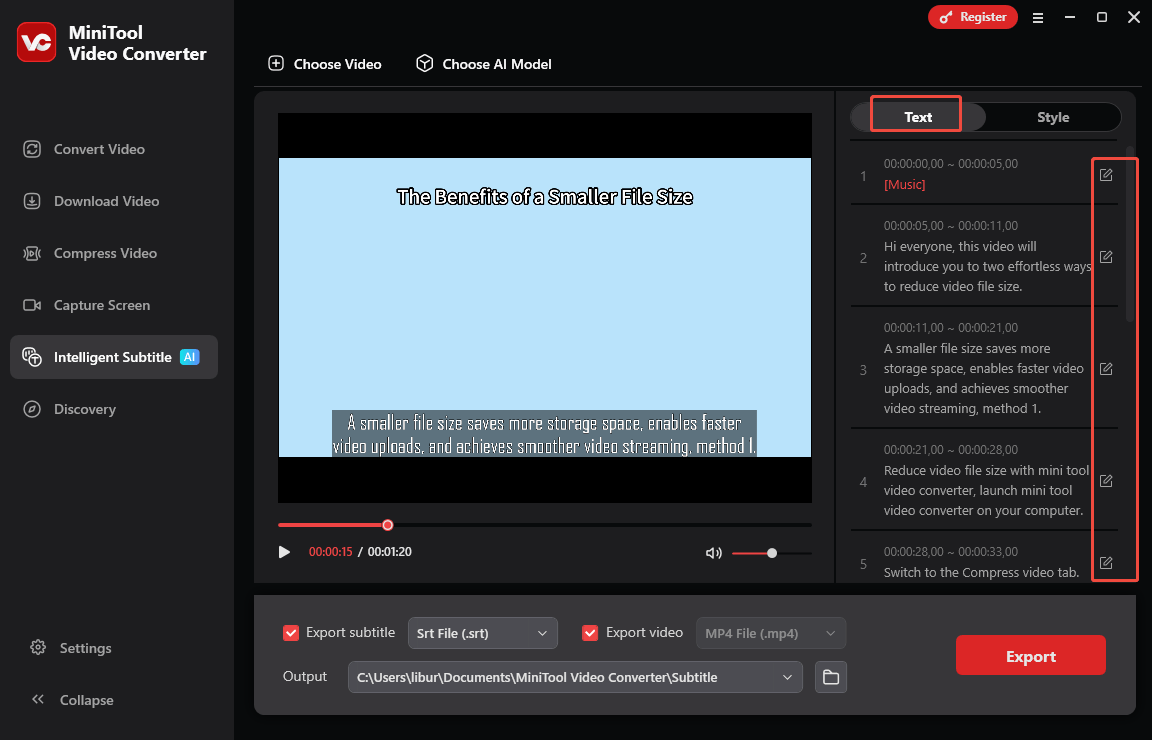Expand the MP4 File format dropdown
Screen dimensions: 1152x740
(770, 633)
